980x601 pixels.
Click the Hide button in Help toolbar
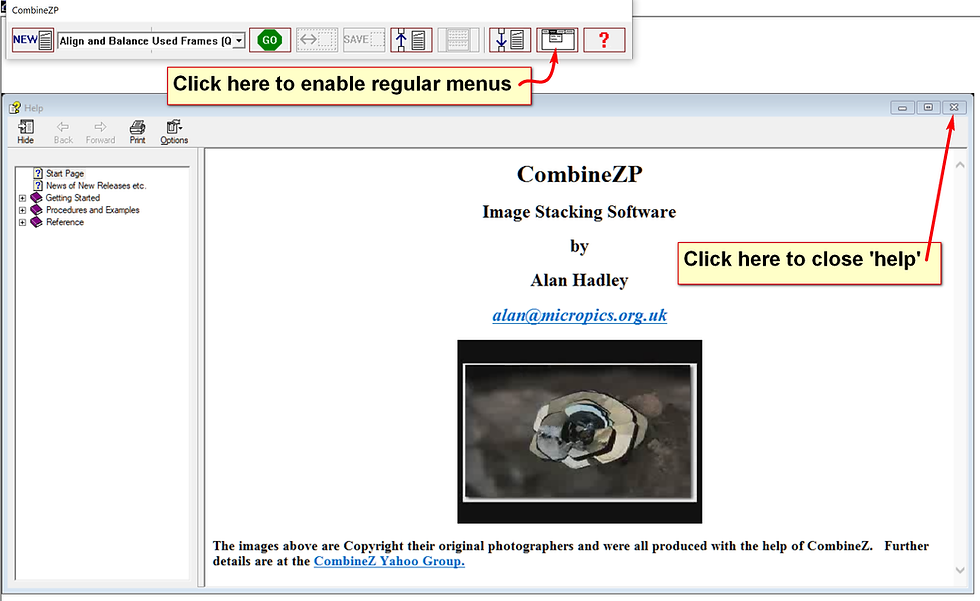coord(26,132)
